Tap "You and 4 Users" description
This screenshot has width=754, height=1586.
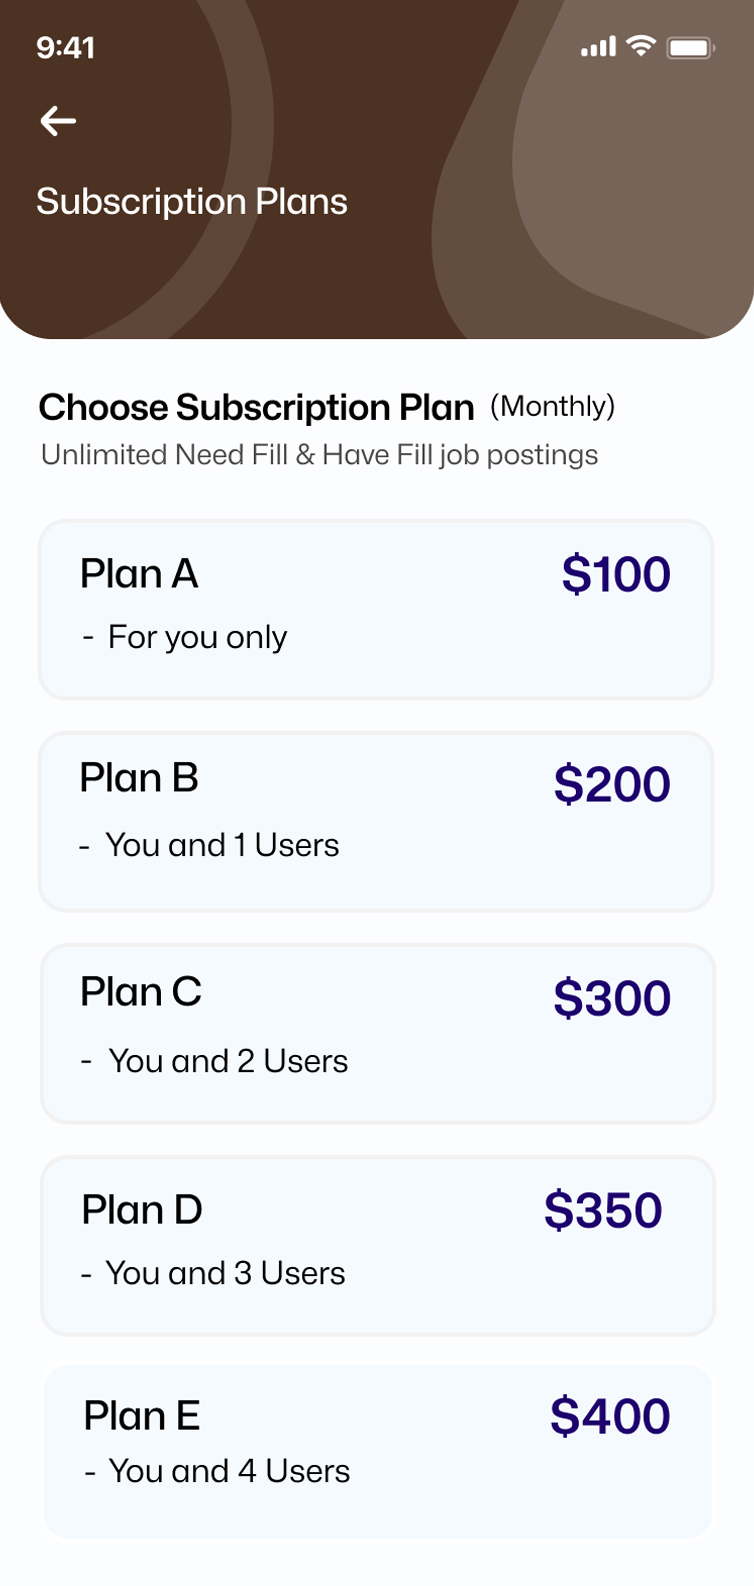coord(229,1471)
